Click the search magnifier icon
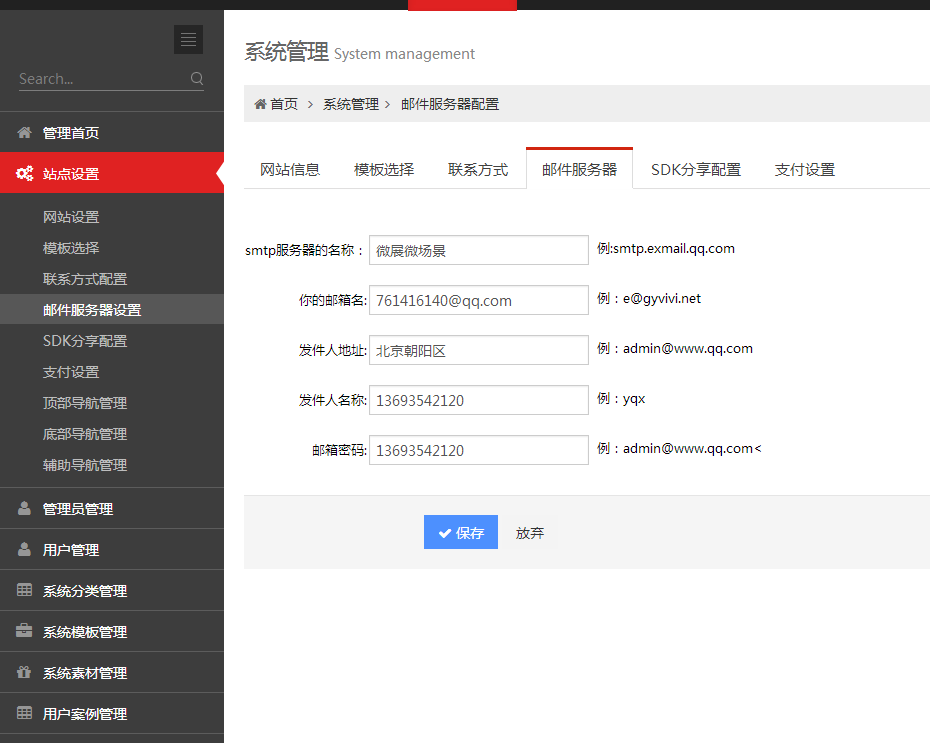The height and width of the screenshot is (743, 930). [197, 78]
